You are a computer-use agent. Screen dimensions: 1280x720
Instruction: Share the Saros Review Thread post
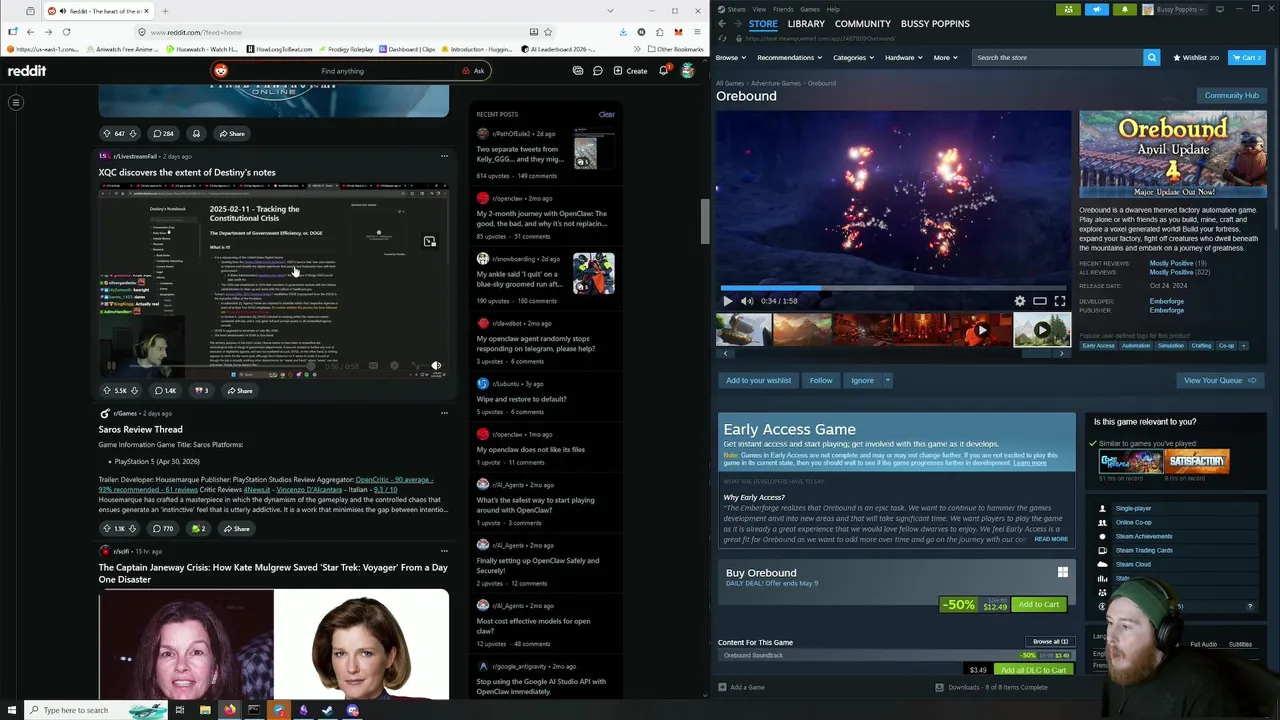click(x=237, y=528)
